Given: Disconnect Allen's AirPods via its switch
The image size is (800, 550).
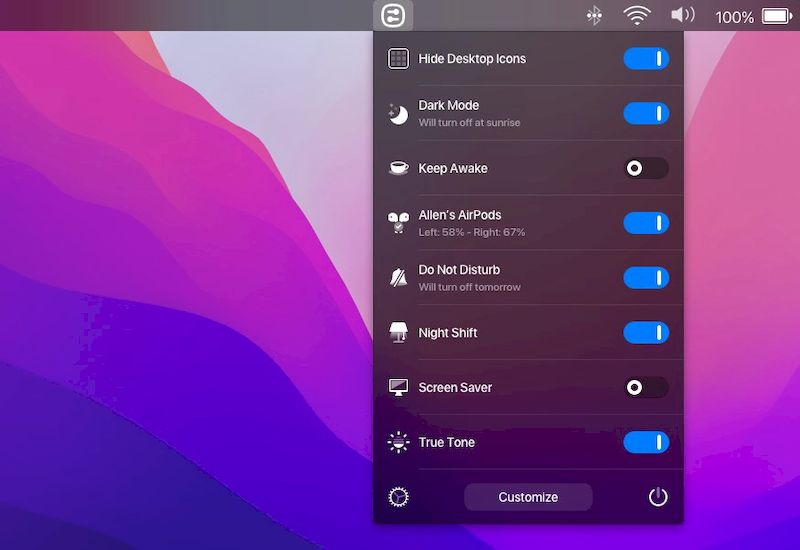Looking at the screenshot, I should [x=646, y=223].
